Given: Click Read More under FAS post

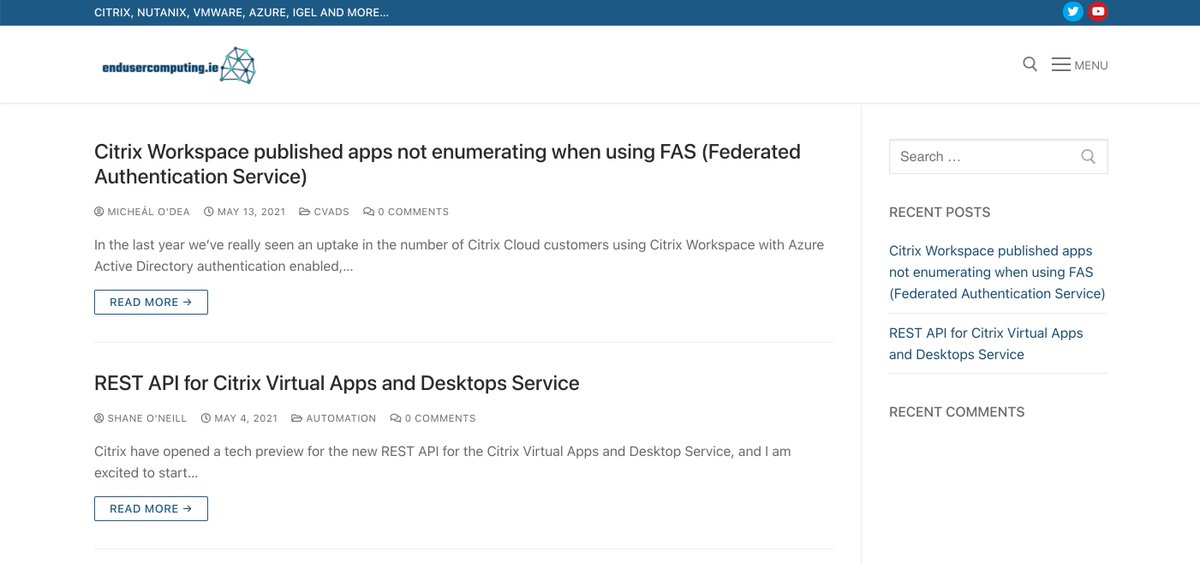Looking at the screenshot, I should tap(151, 302).
